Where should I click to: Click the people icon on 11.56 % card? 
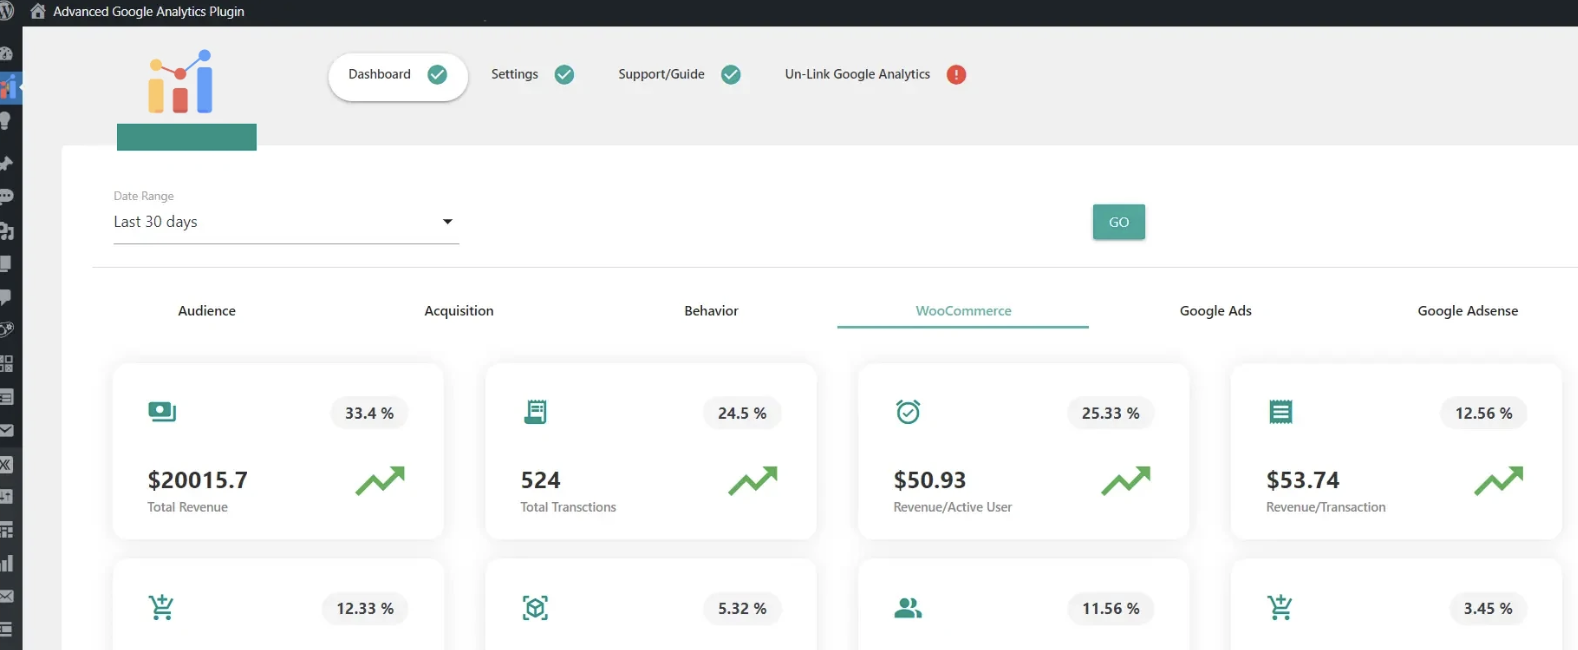[908, 607]
